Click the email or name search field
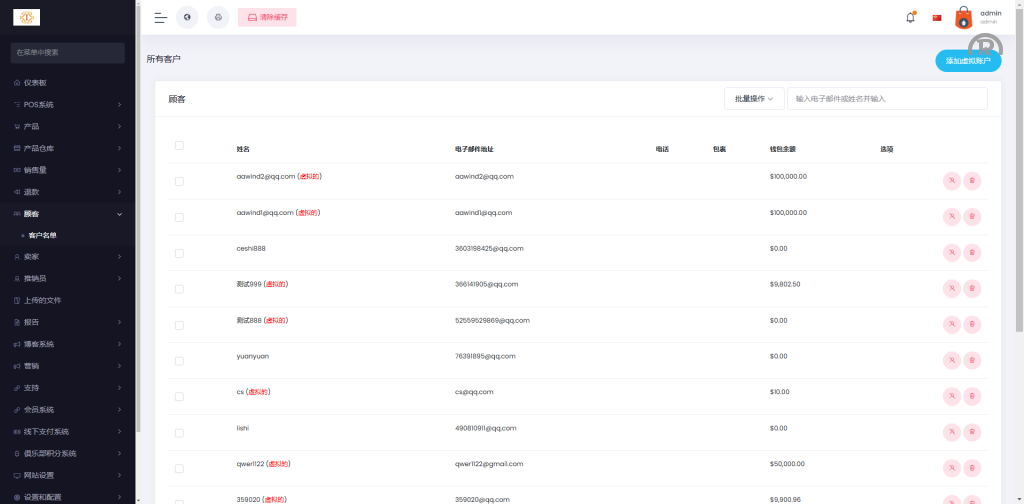 tap(887, 99)
